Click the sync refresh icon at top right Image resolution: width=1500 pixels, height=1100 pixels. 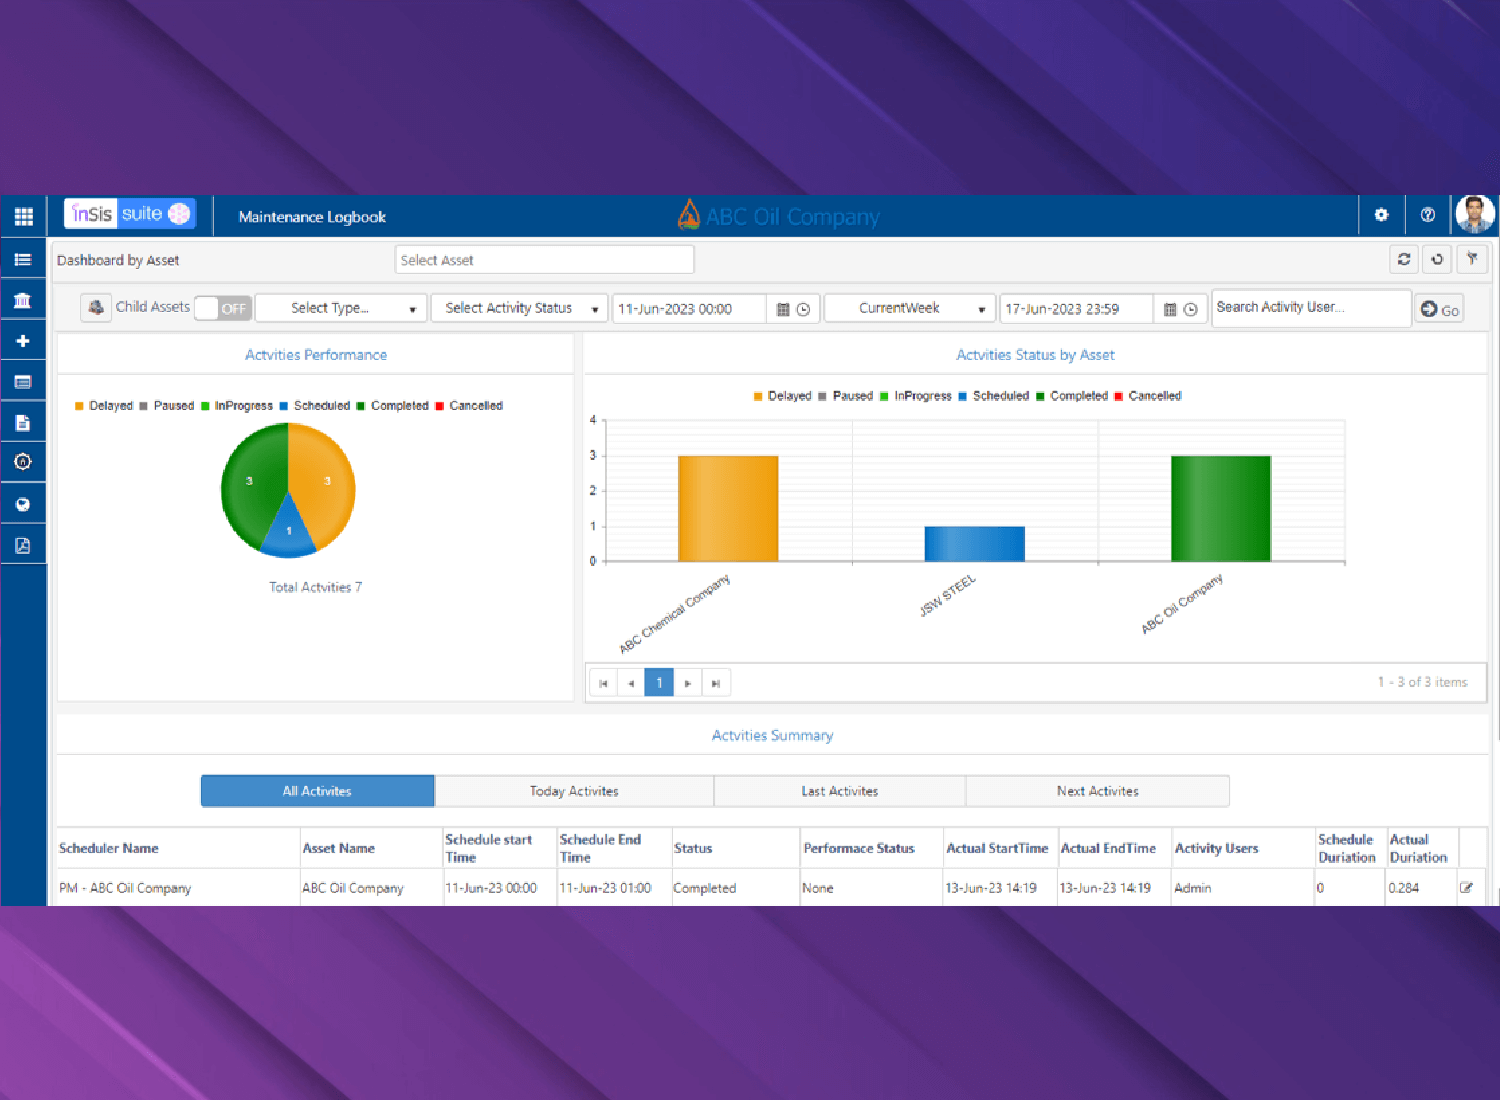[x=1404, y=259]
